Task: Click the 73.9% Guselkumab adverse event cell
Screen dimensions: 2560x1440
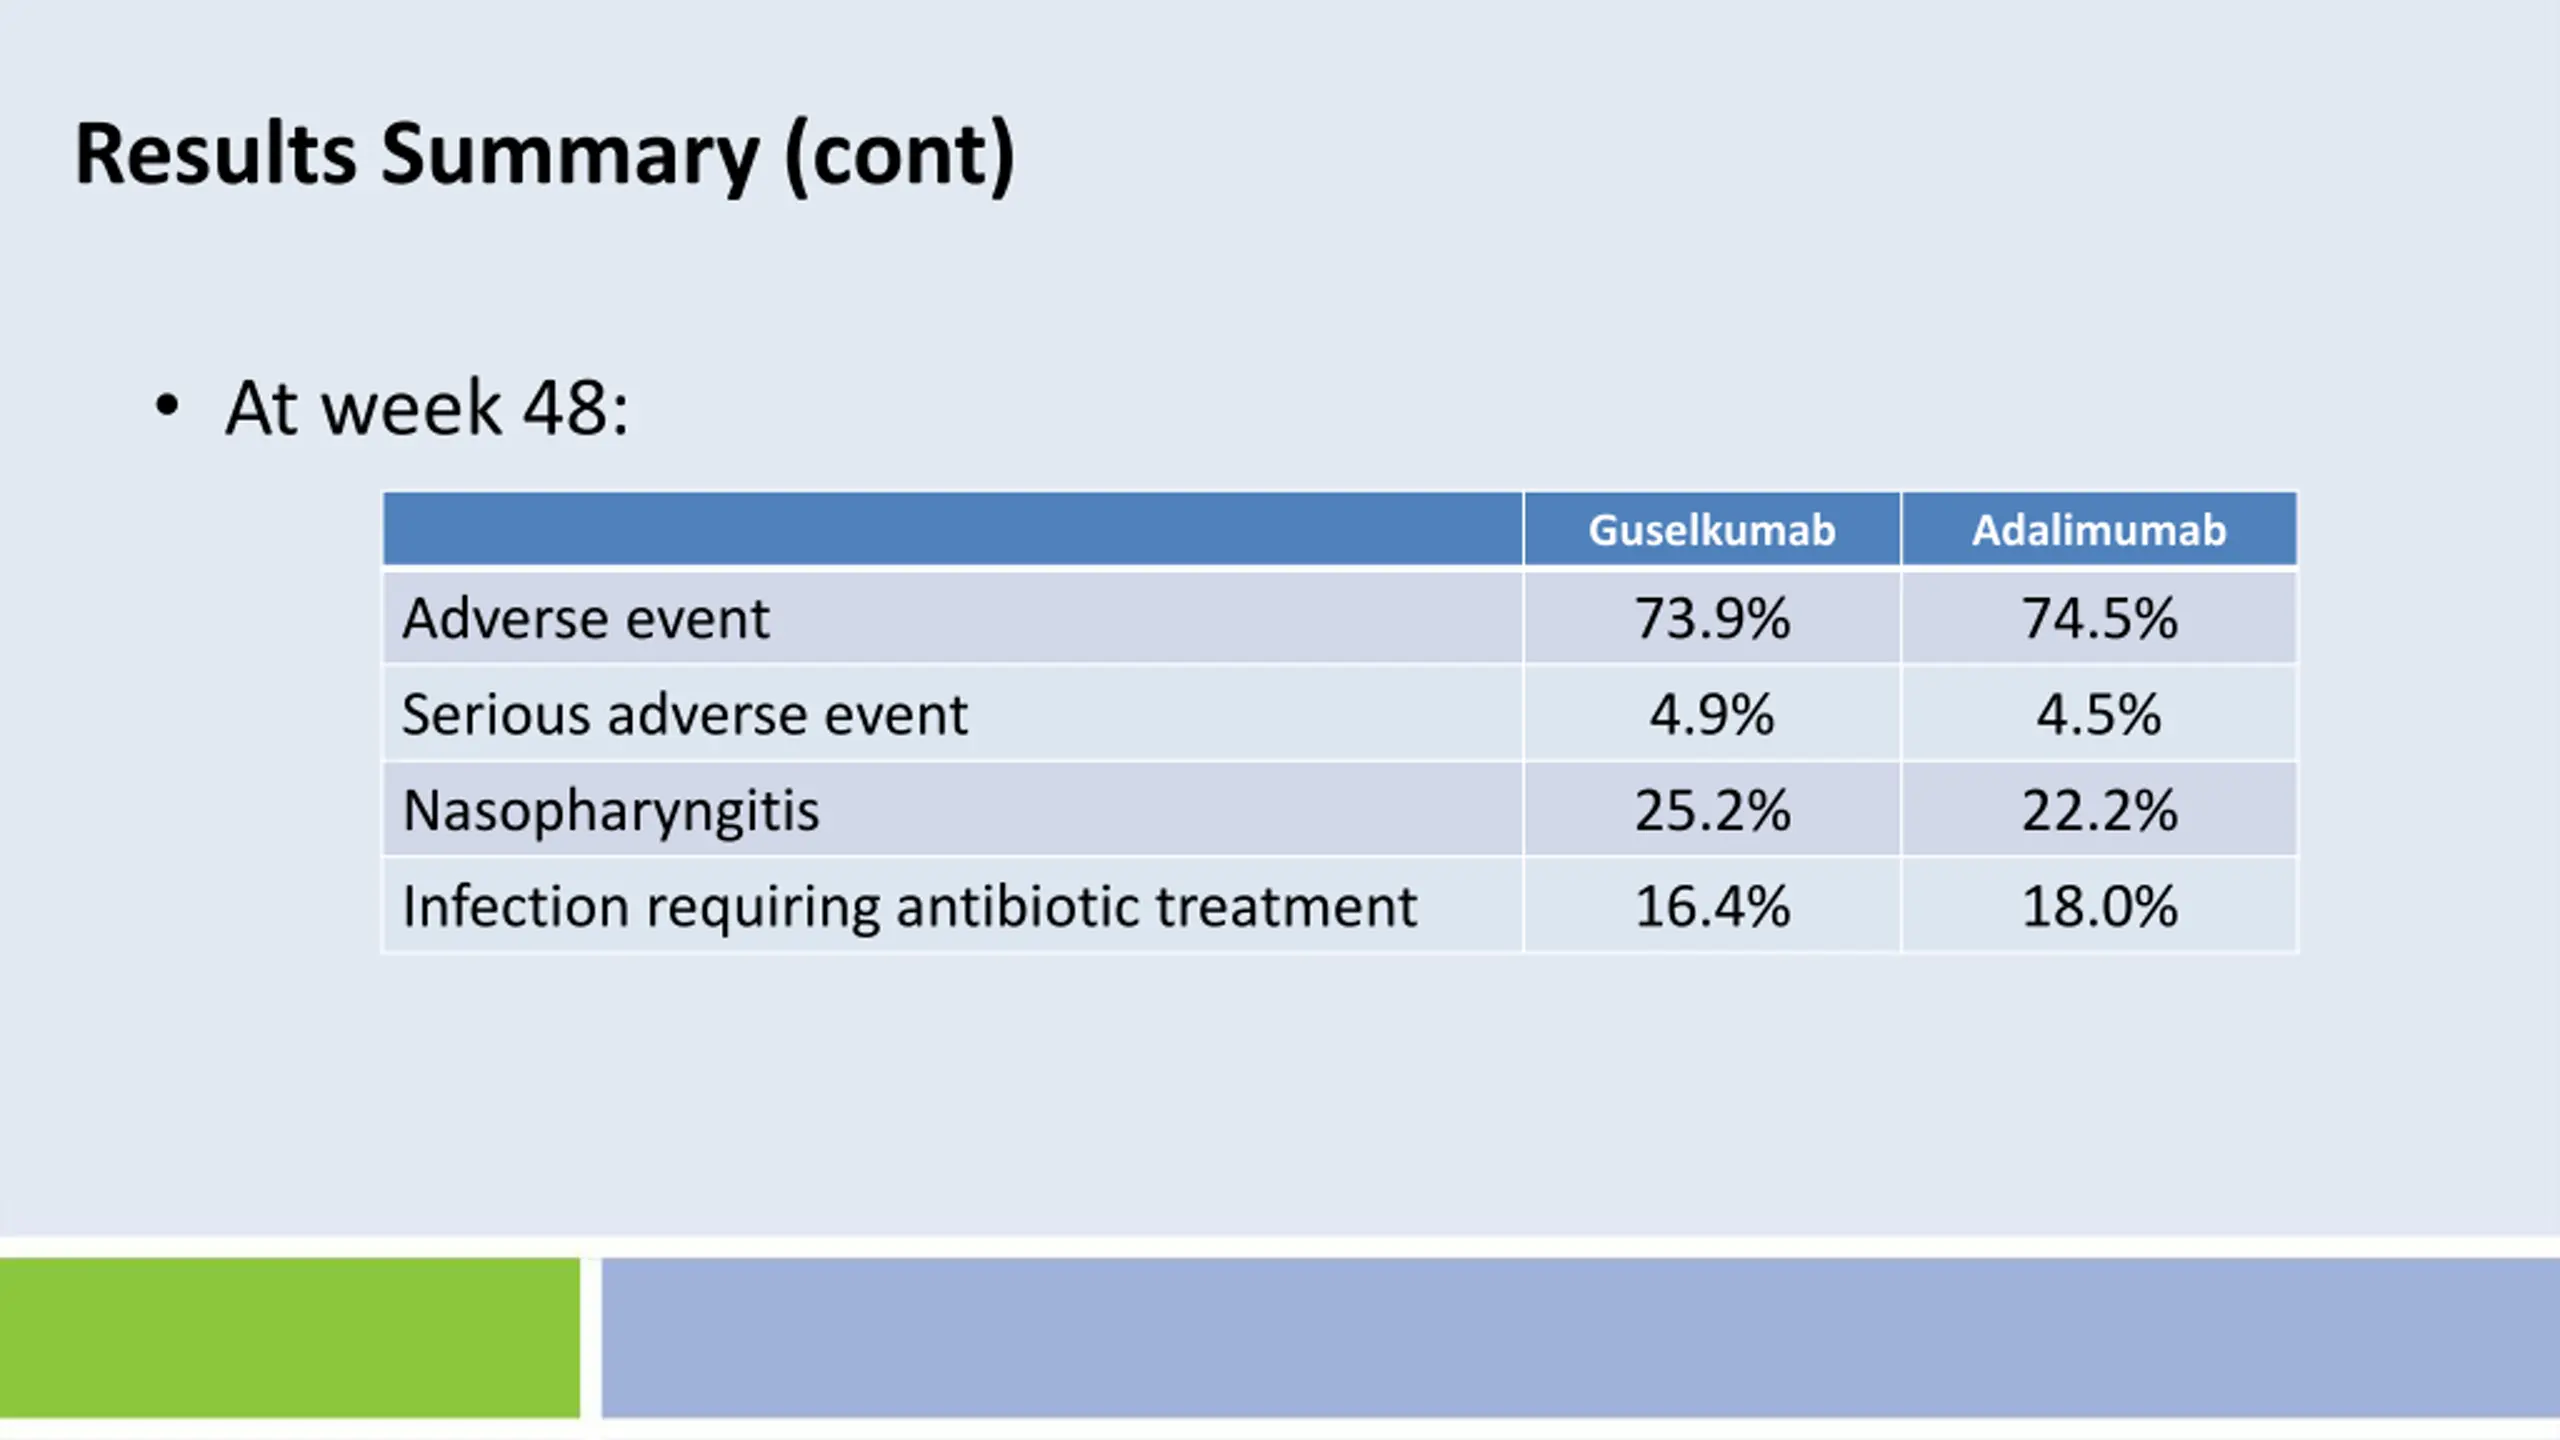Action: (x=1712, y=618)
